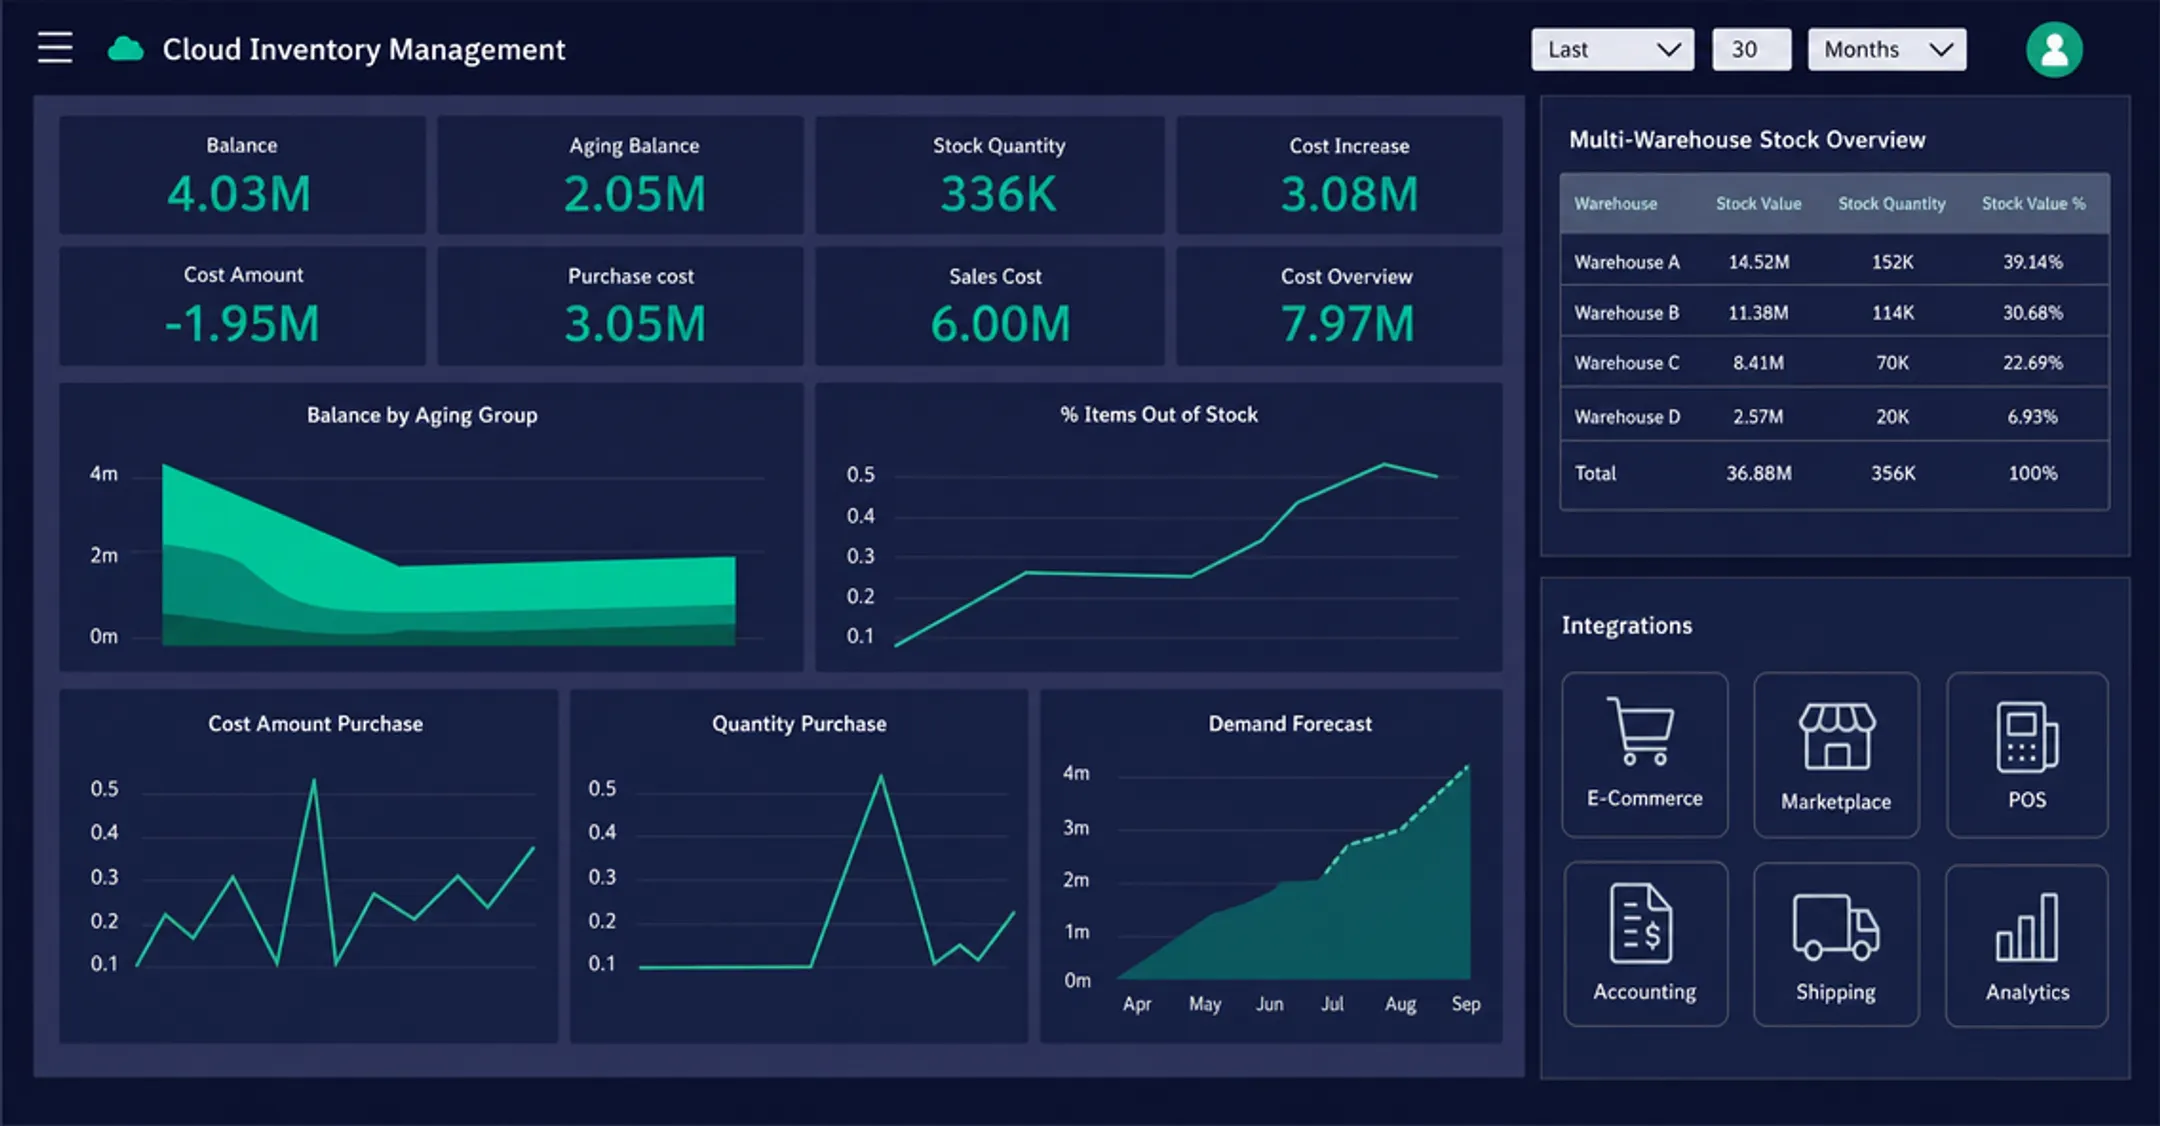Click the 6.93% stock value cell
Image resolution: width=2160 pixels, height=1126 pixels.
[2033, 417]
